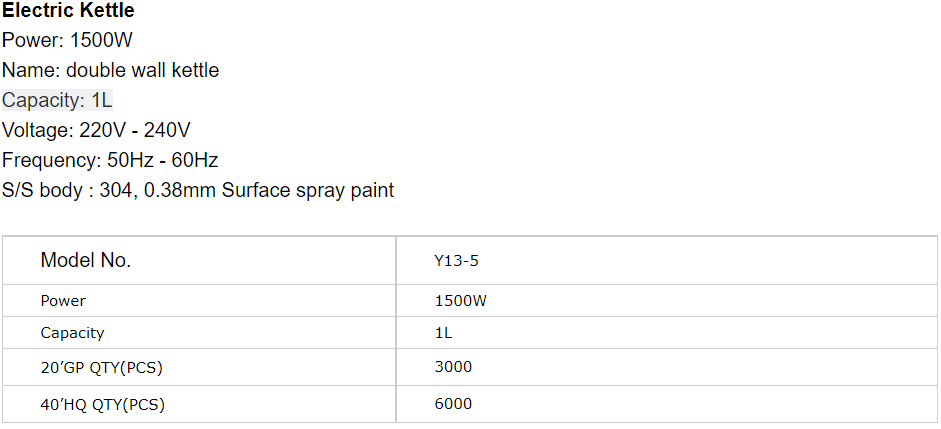941x429 pixels.
Task: Click the Voltage: 220V - 240V line
Action: 96,130
